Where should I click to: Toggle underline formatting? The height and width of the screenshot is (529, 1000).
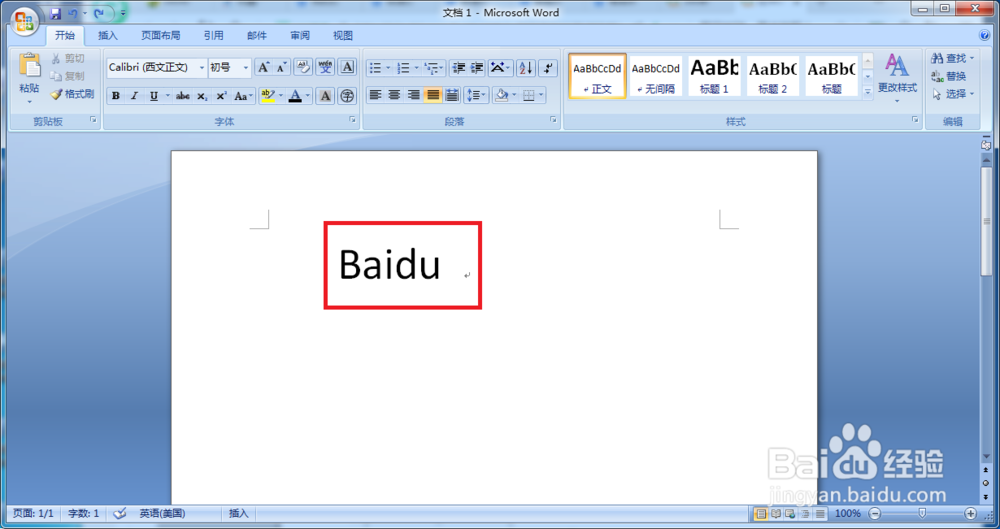pos(154,96)
